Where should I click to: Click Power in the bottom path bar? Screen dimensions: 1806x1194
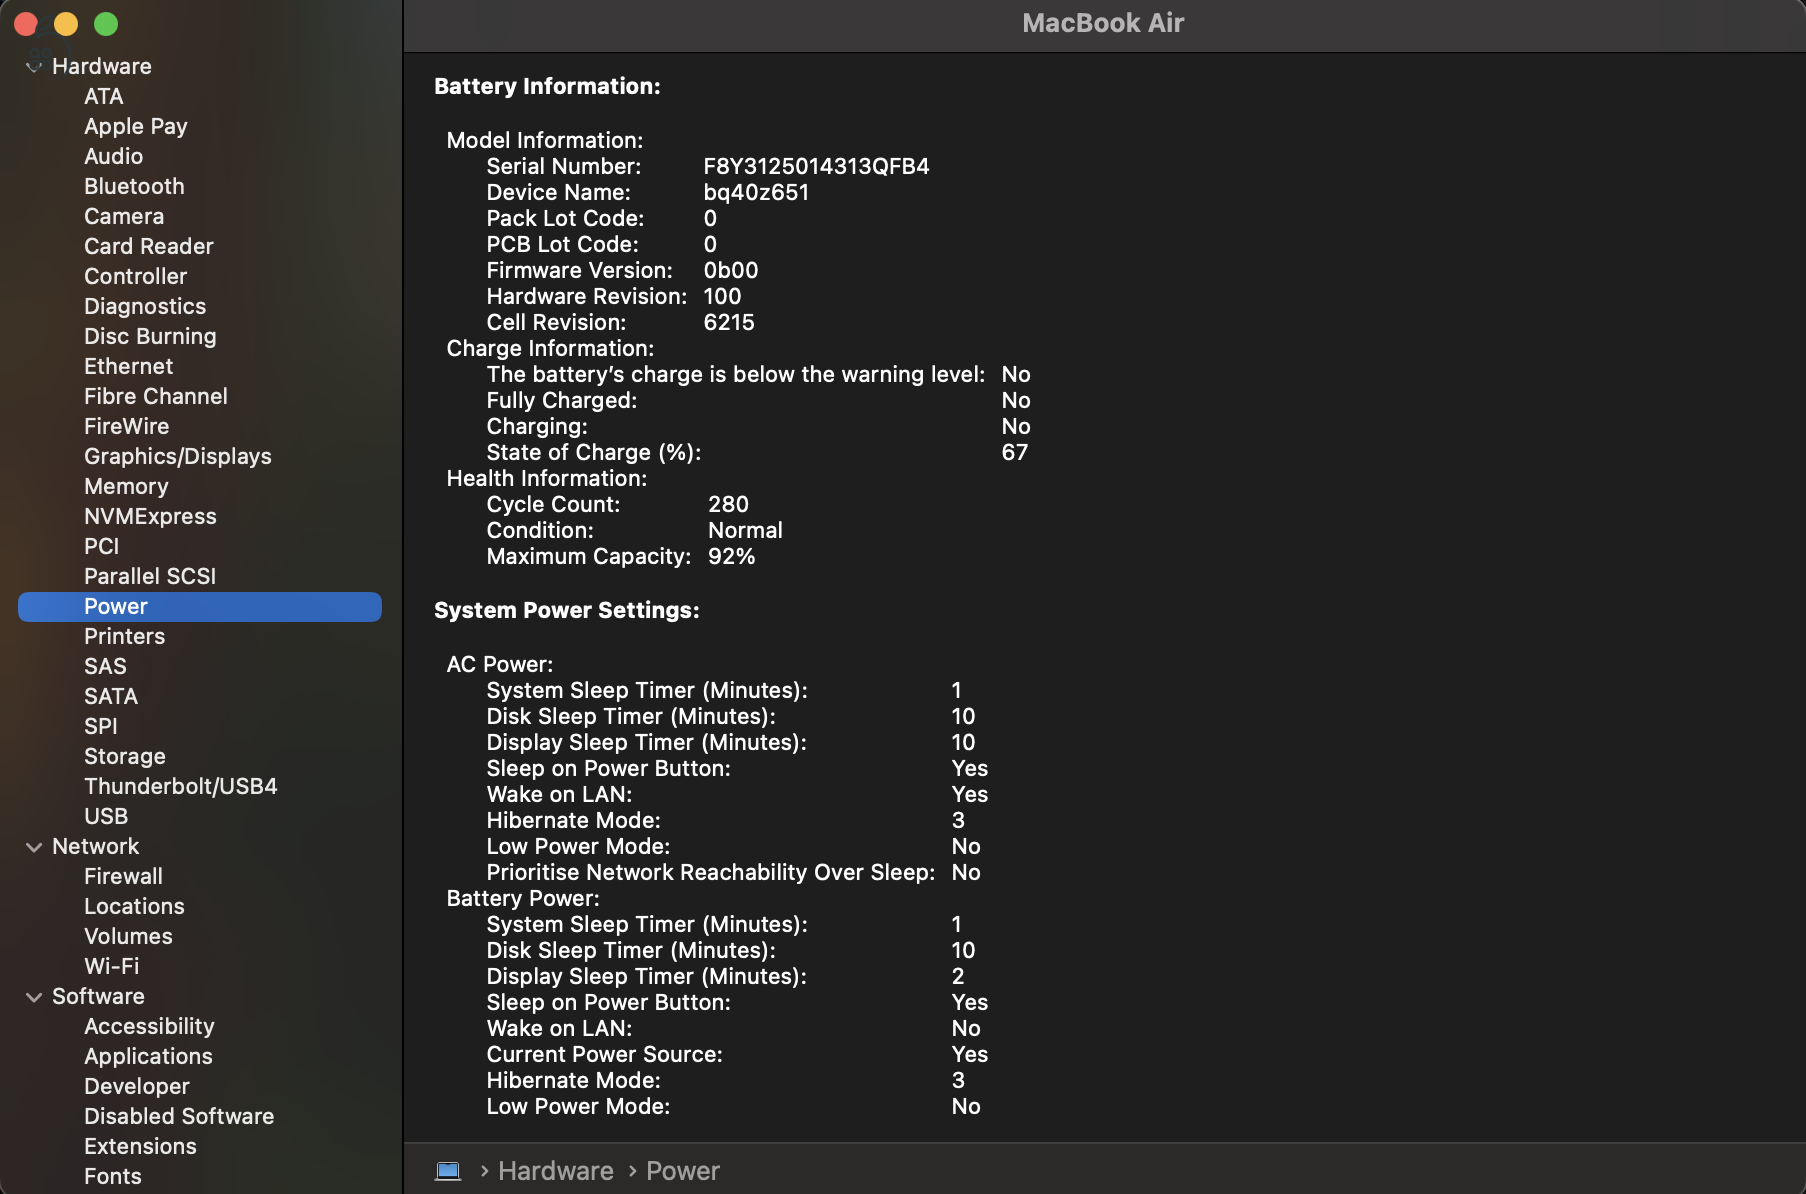(x=683, y=1171)
